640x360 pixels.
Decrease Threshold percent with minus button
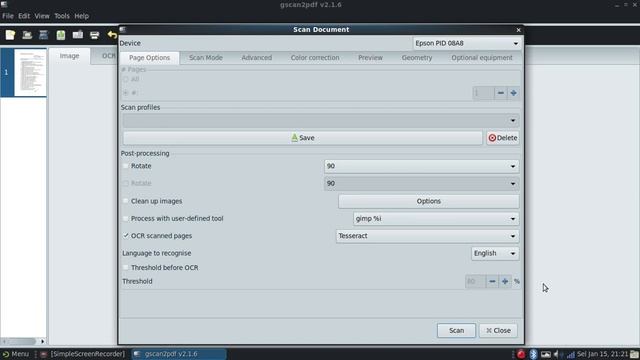pyautogui.click(x=492, y=281)
